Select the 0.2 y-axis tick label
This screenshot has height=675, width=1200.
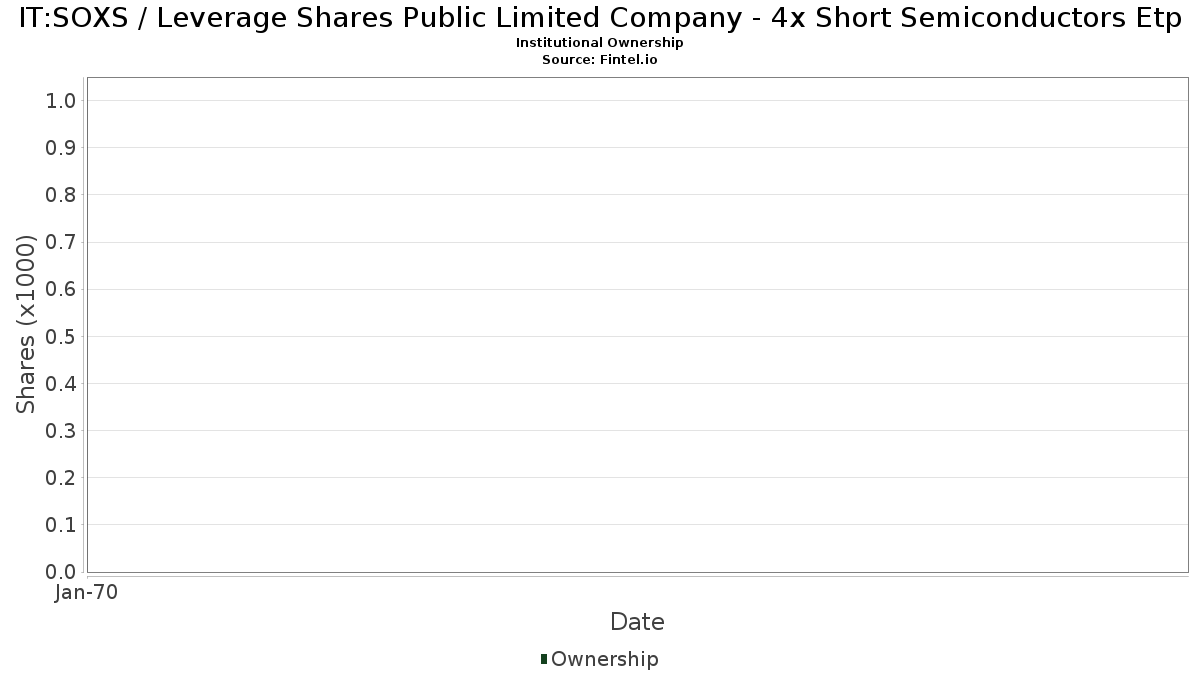[61, 478]
